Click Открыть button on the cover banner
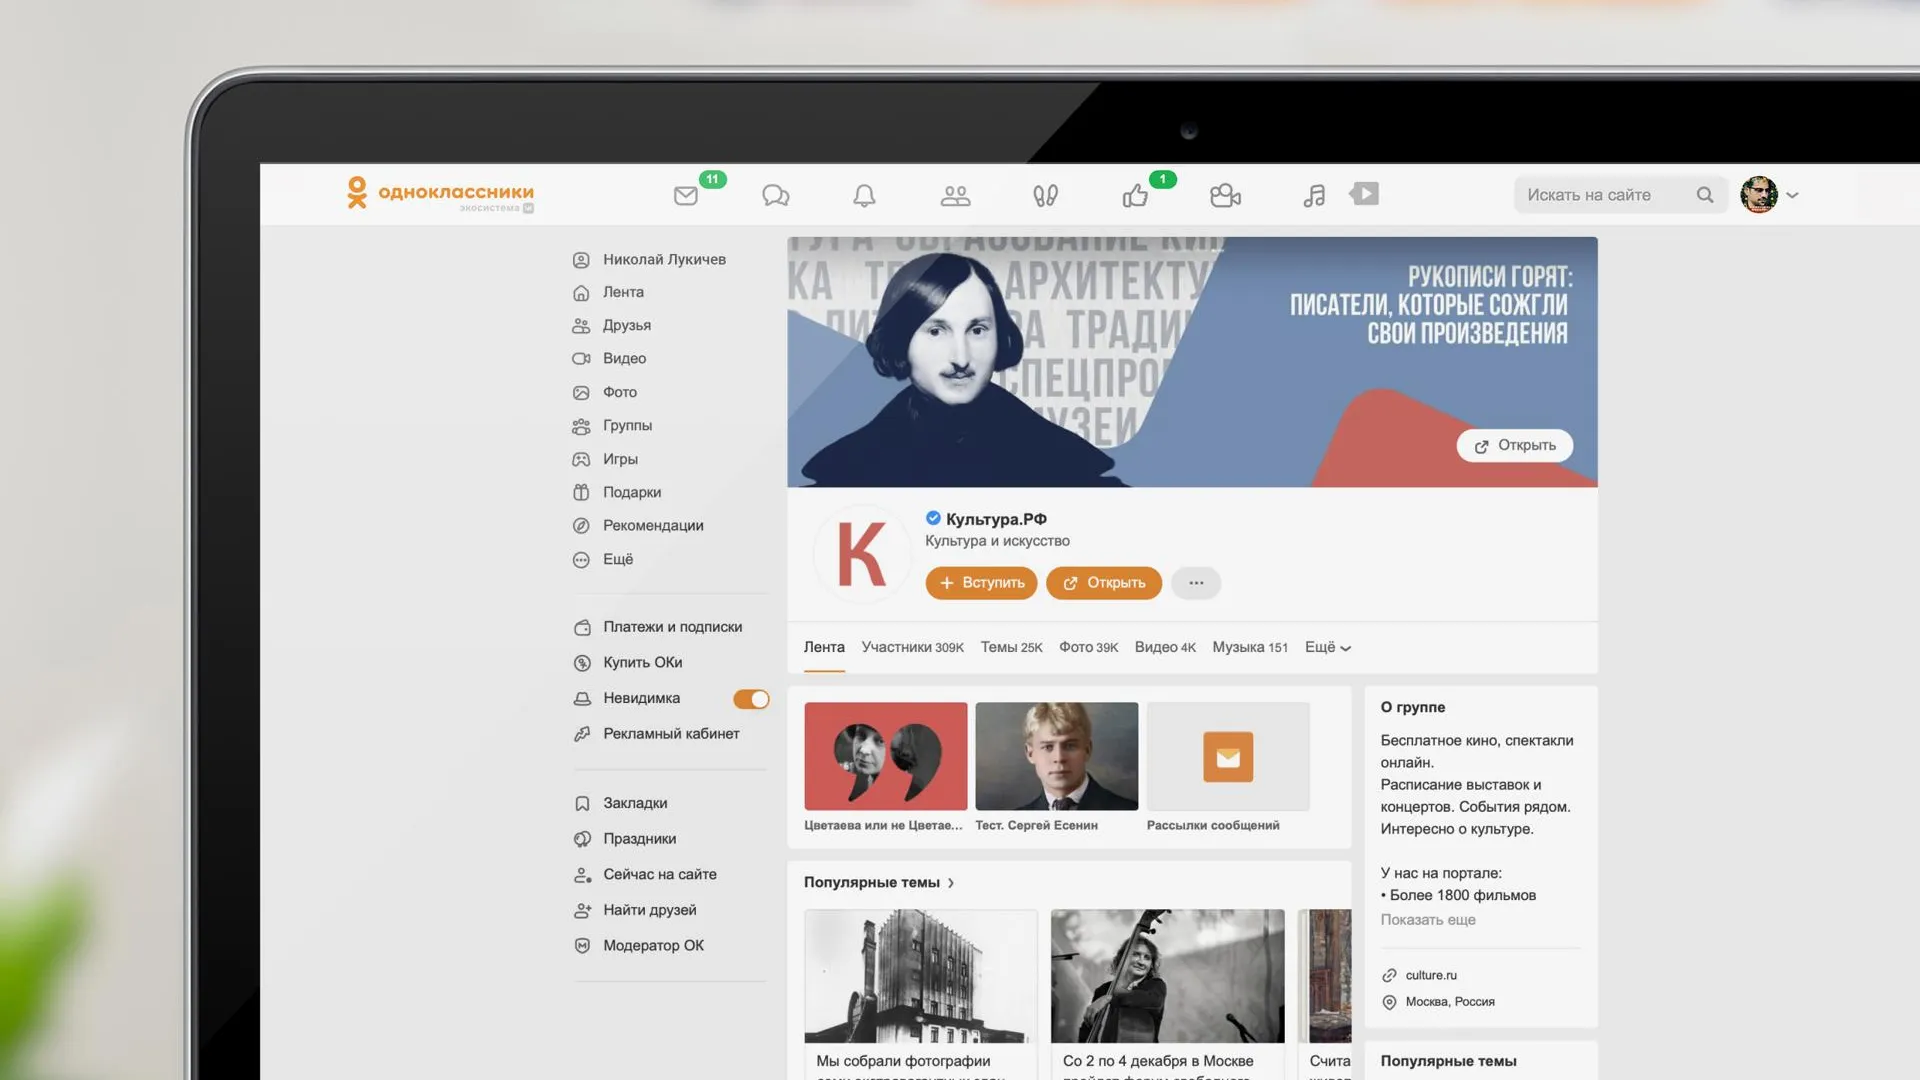Screen dimensions: 1920x1080 pyautogui.click(x=1515, y=446)
